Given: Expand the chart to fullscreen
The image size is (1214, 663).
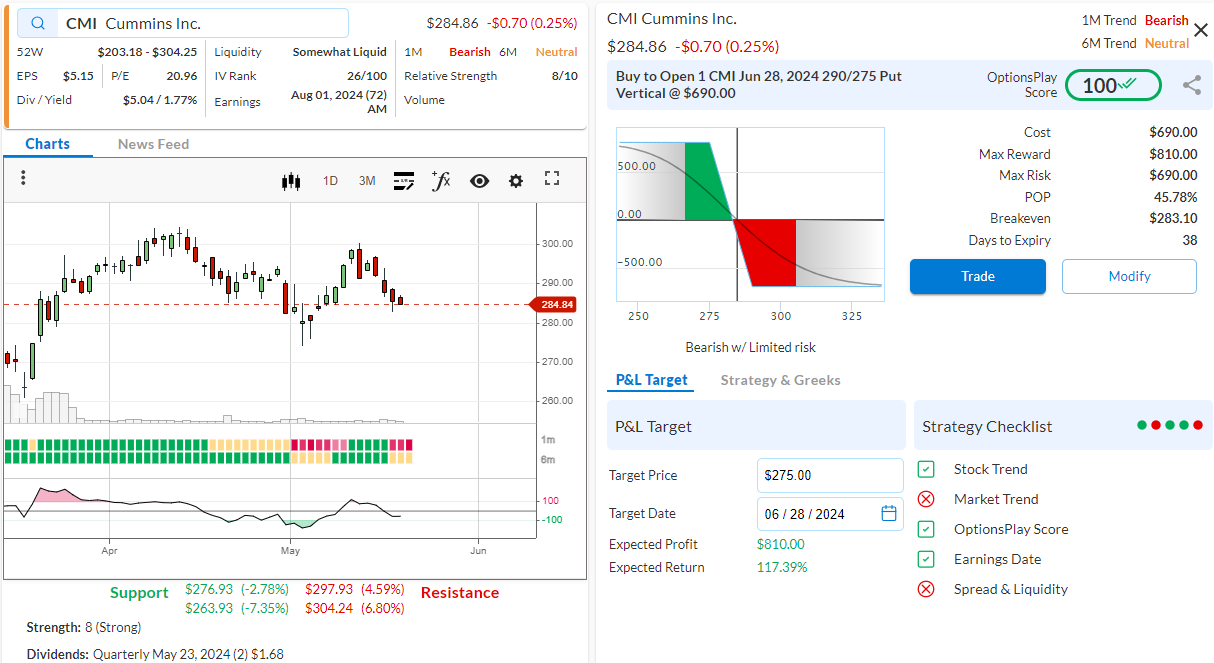Looking at the screenshot, I should pos(552,179).
